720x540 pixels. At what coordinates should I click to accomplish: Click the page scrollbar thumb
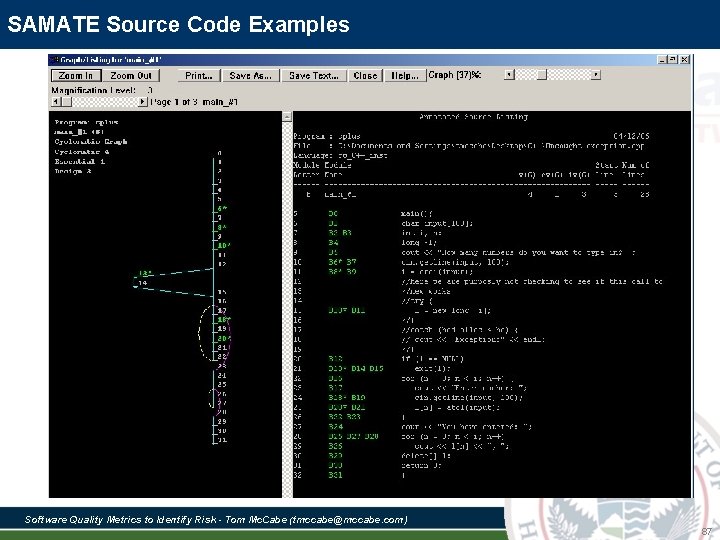(67, 101)
